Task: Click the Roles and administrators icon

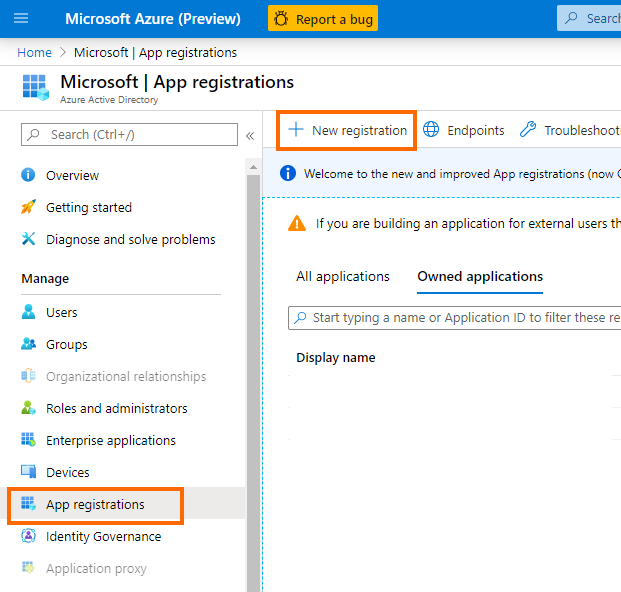Action: (x=28, y=407)
